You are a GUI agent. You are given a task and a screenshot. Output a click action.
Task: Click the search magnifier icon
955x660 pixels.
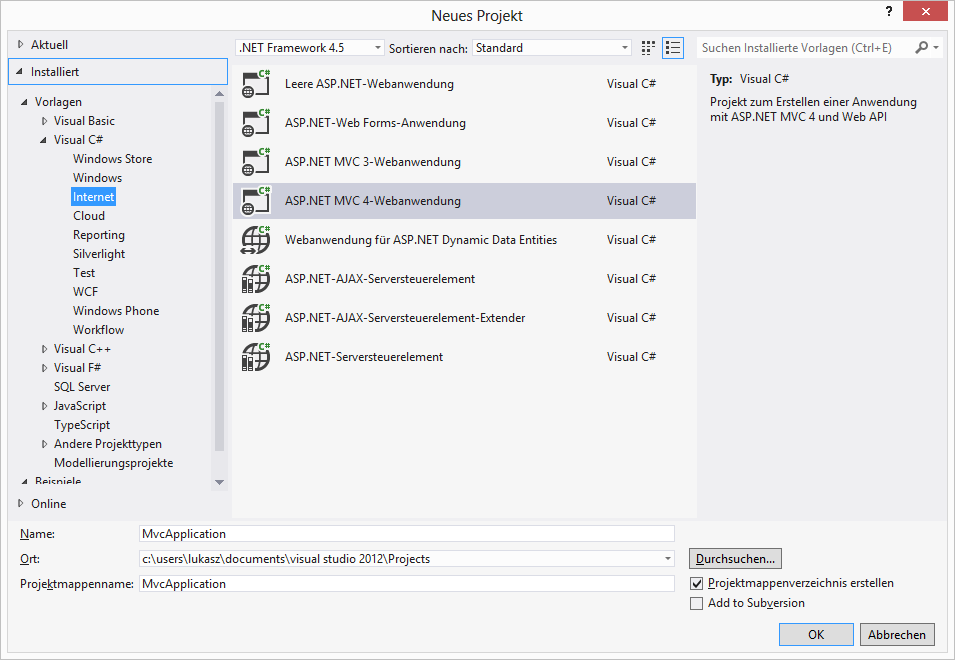(922, 47)
